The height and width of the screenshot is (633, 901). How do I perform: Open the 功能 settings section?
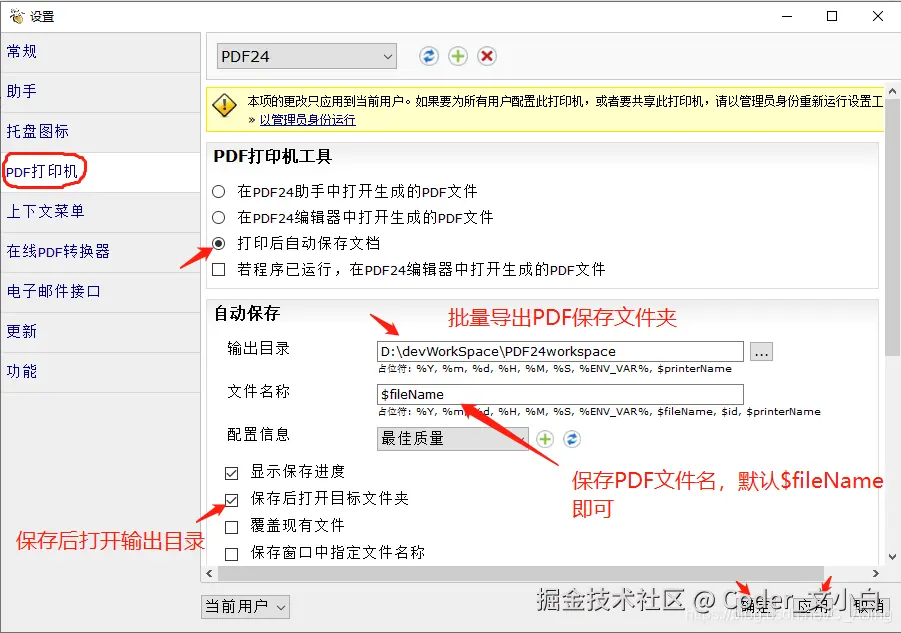tap(101, 372)
